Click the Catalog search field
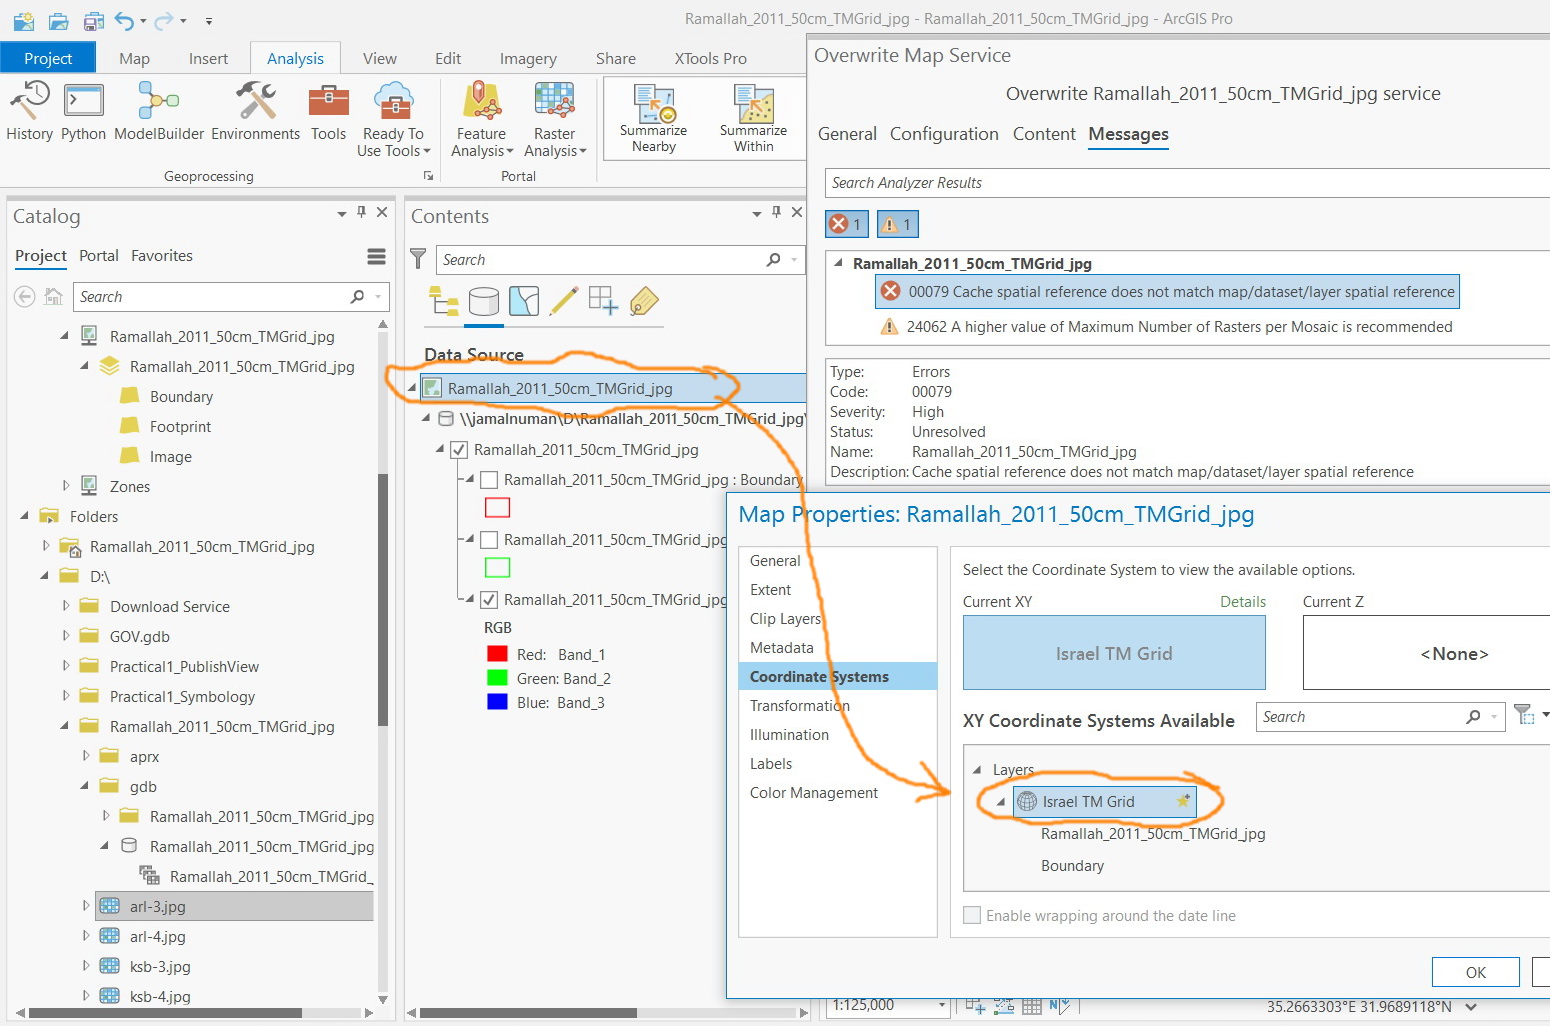The image size is (1550, 1026). tap(231, 297)
